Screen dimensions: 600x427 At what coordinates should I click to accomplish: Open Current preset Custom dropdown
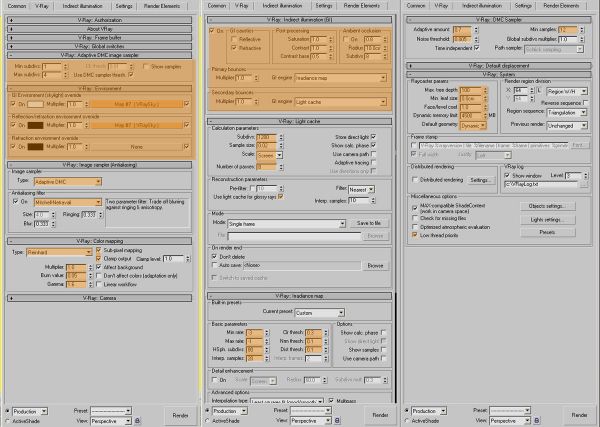click(x=320, y=313)
